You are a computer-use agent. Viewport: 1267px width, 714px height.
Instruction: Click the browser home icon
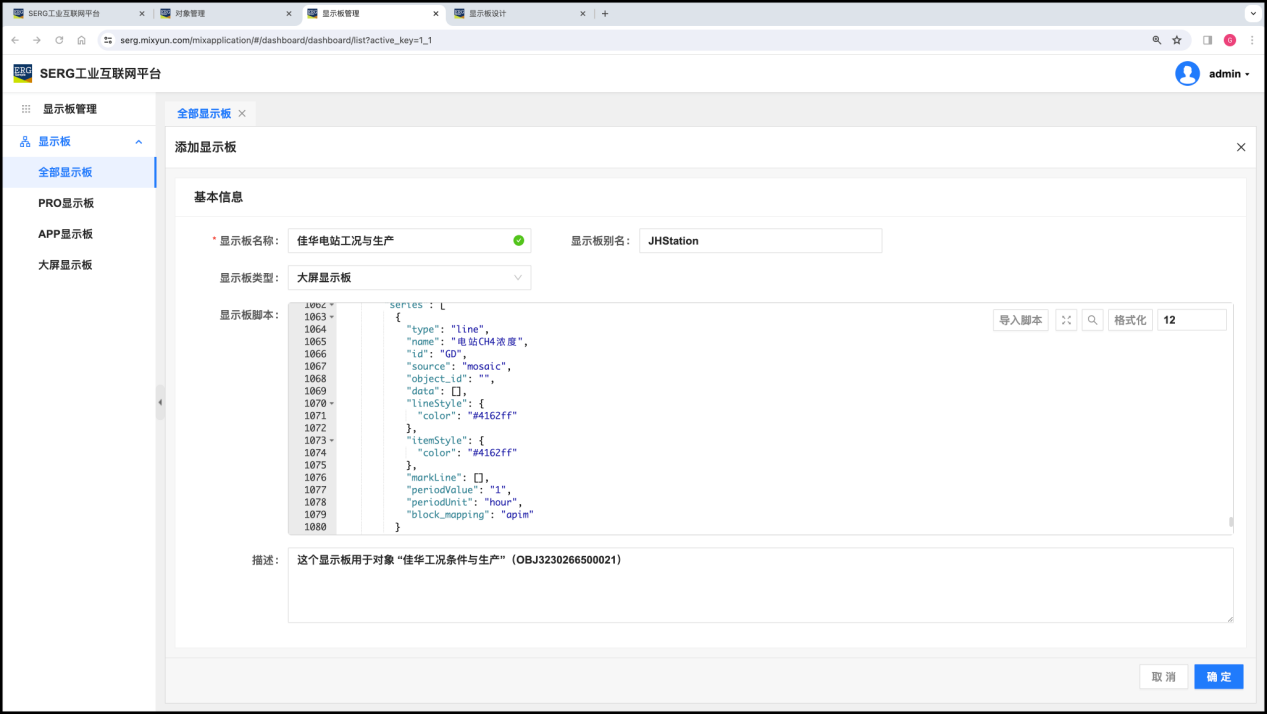coord(81,40)
